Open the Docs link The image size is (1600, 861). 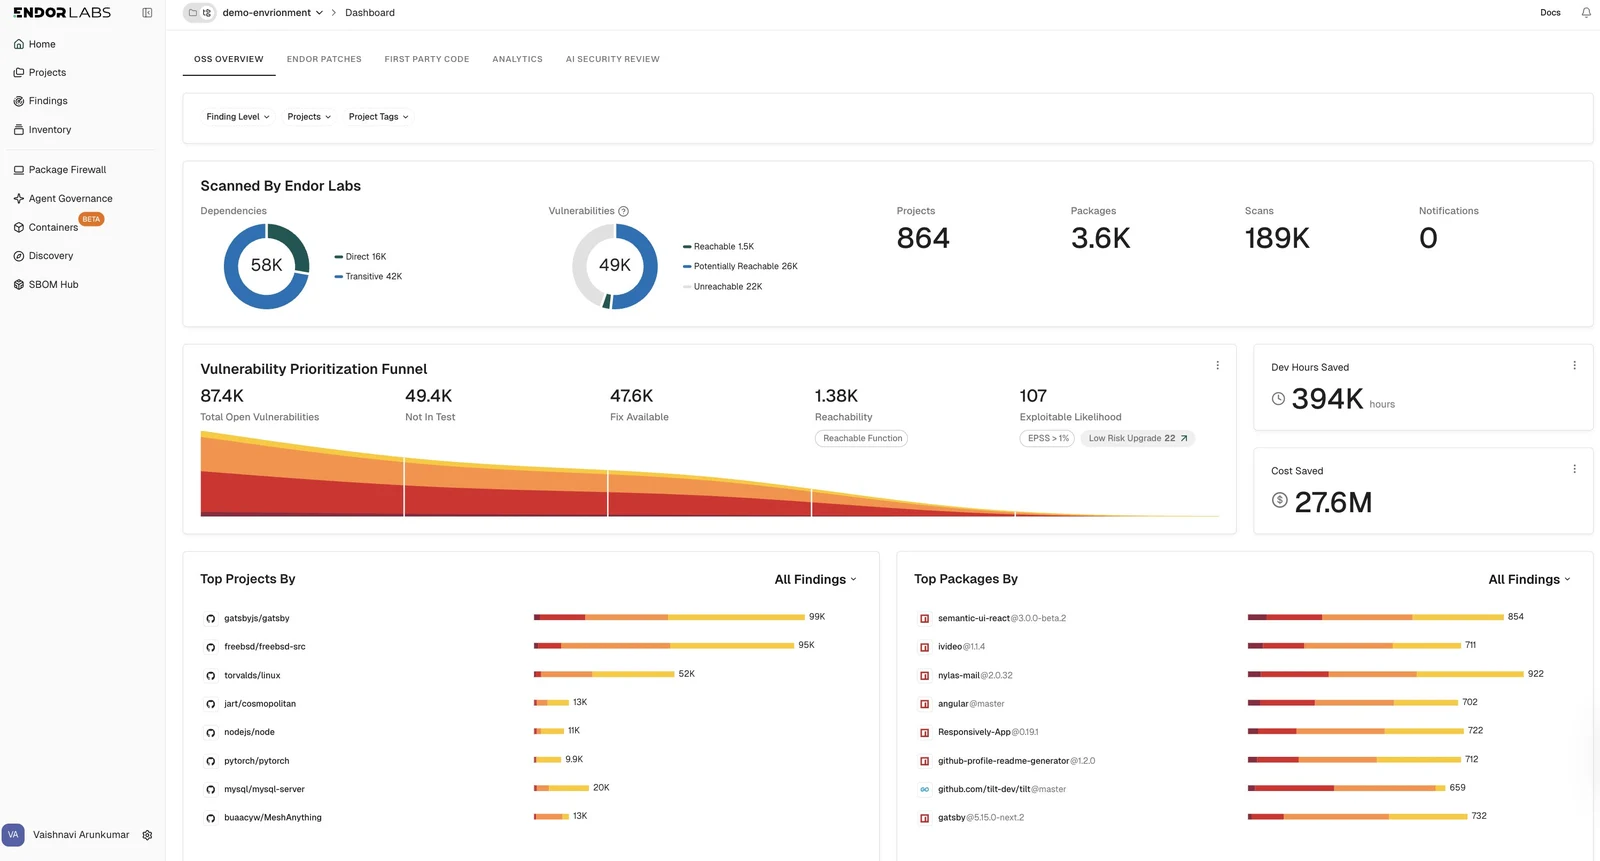point(1550,13)
